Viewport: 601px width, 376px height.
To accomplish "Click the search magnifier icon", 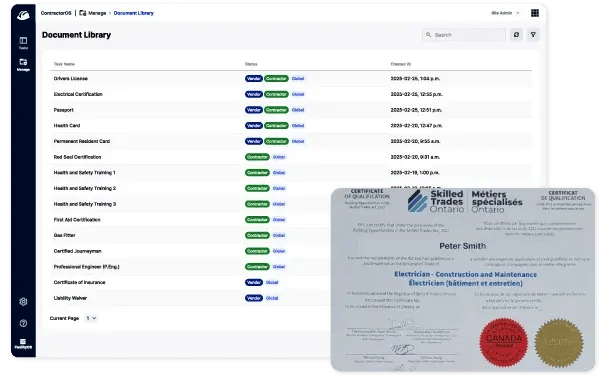I will (429, 35).
